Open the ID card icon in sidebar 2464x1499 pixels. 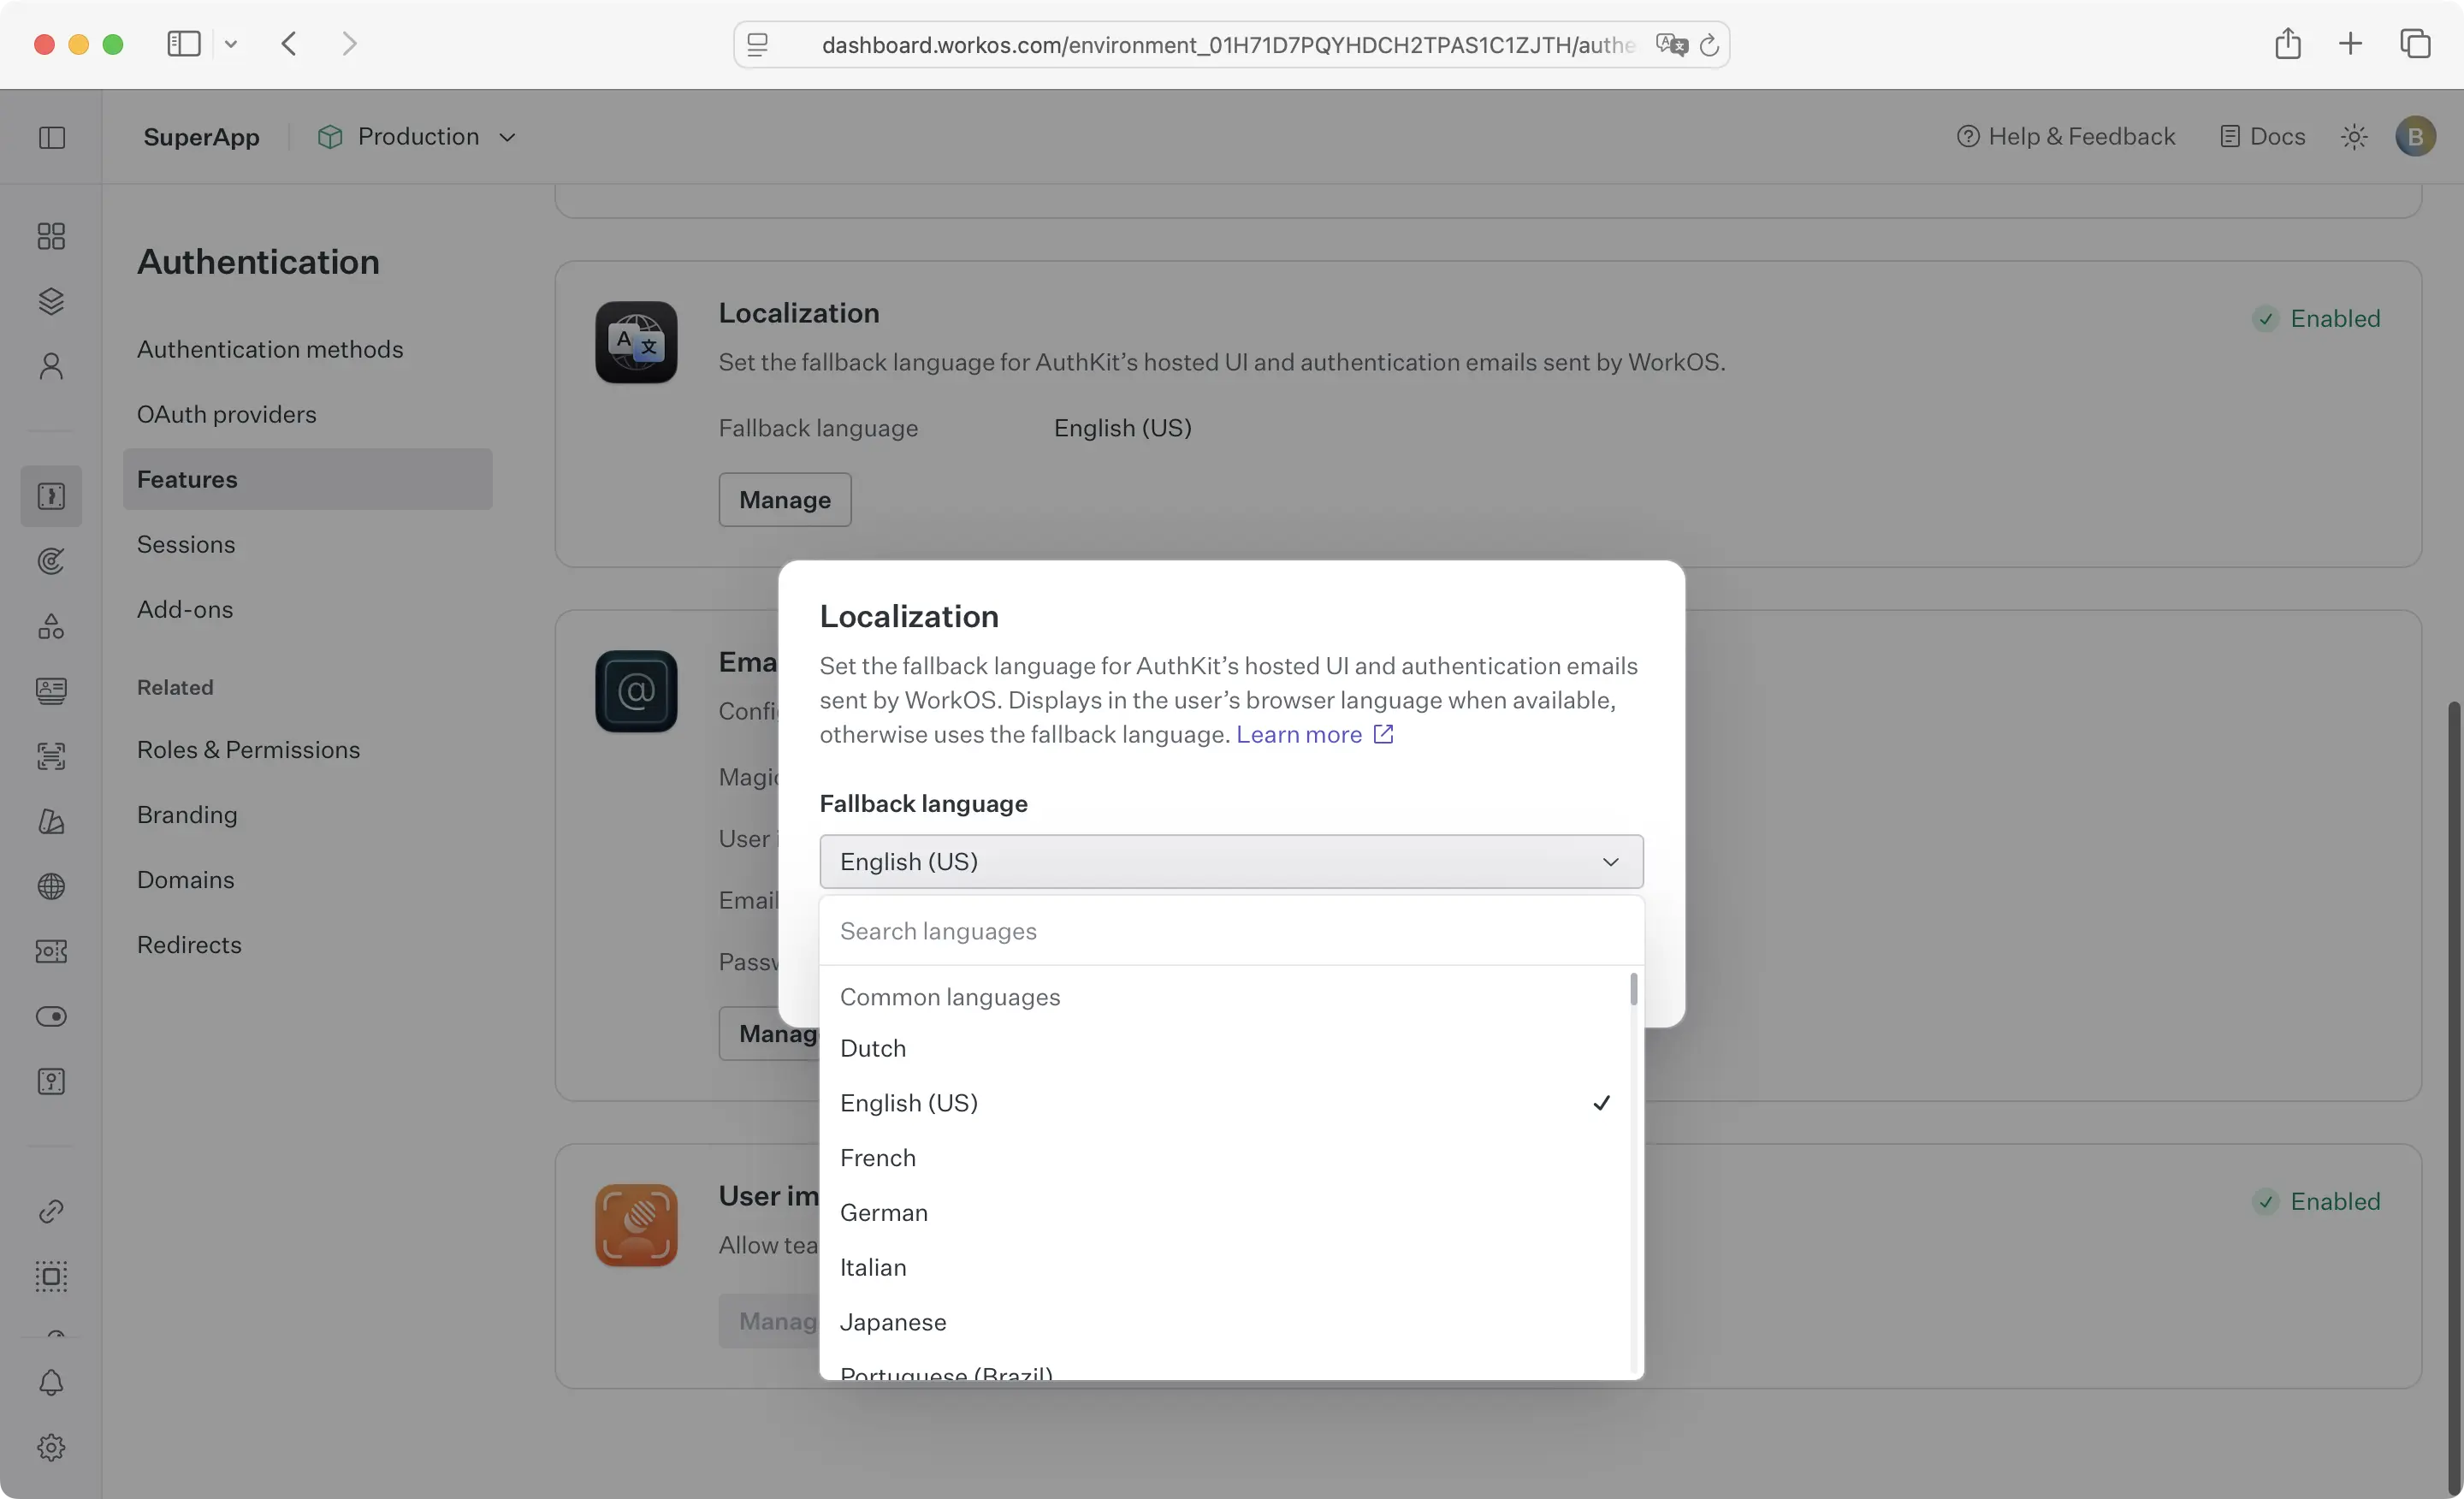[51, 691]
